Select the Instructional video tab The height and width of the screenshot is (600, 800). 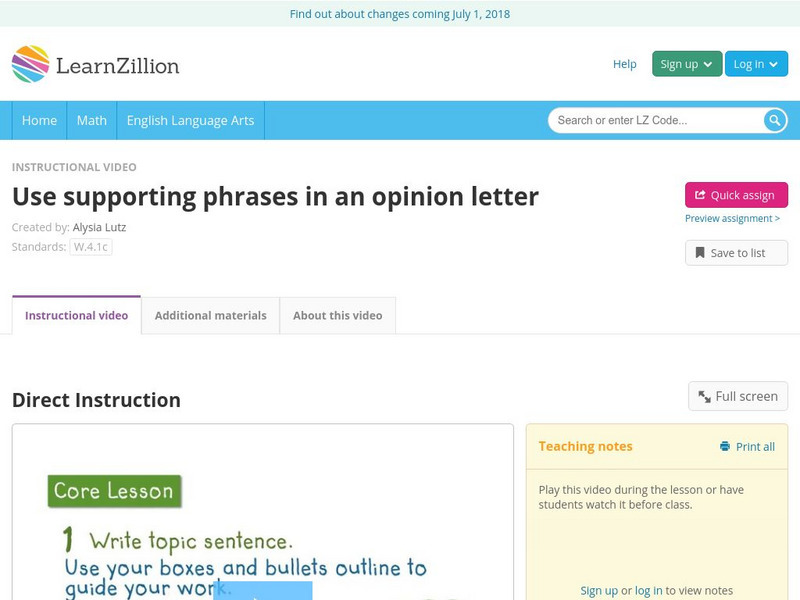(x=76, y=315)
